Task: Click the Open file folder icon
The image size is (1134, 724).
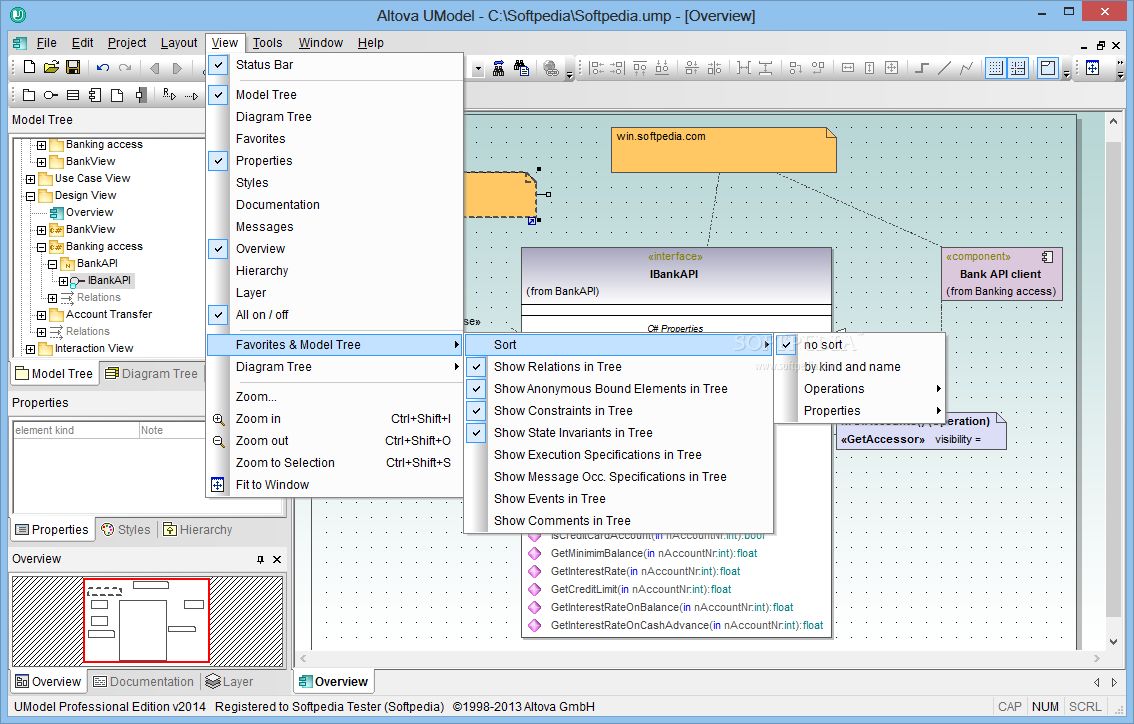Action: pyautogui.click(x=51, y=67)
